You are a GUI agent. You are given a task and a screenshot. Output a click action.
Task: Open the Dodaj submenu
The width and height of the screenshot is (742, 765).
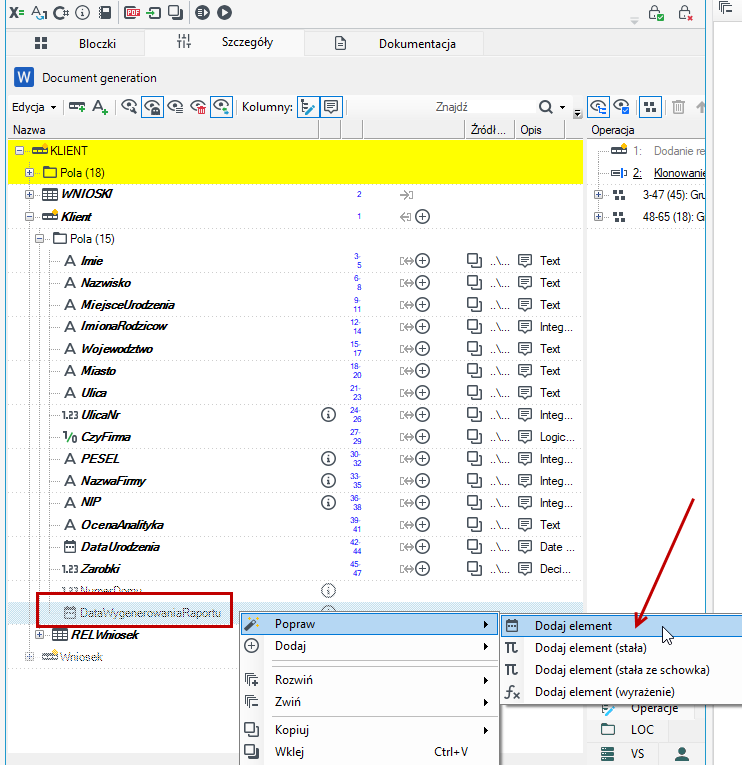point(370,646)
